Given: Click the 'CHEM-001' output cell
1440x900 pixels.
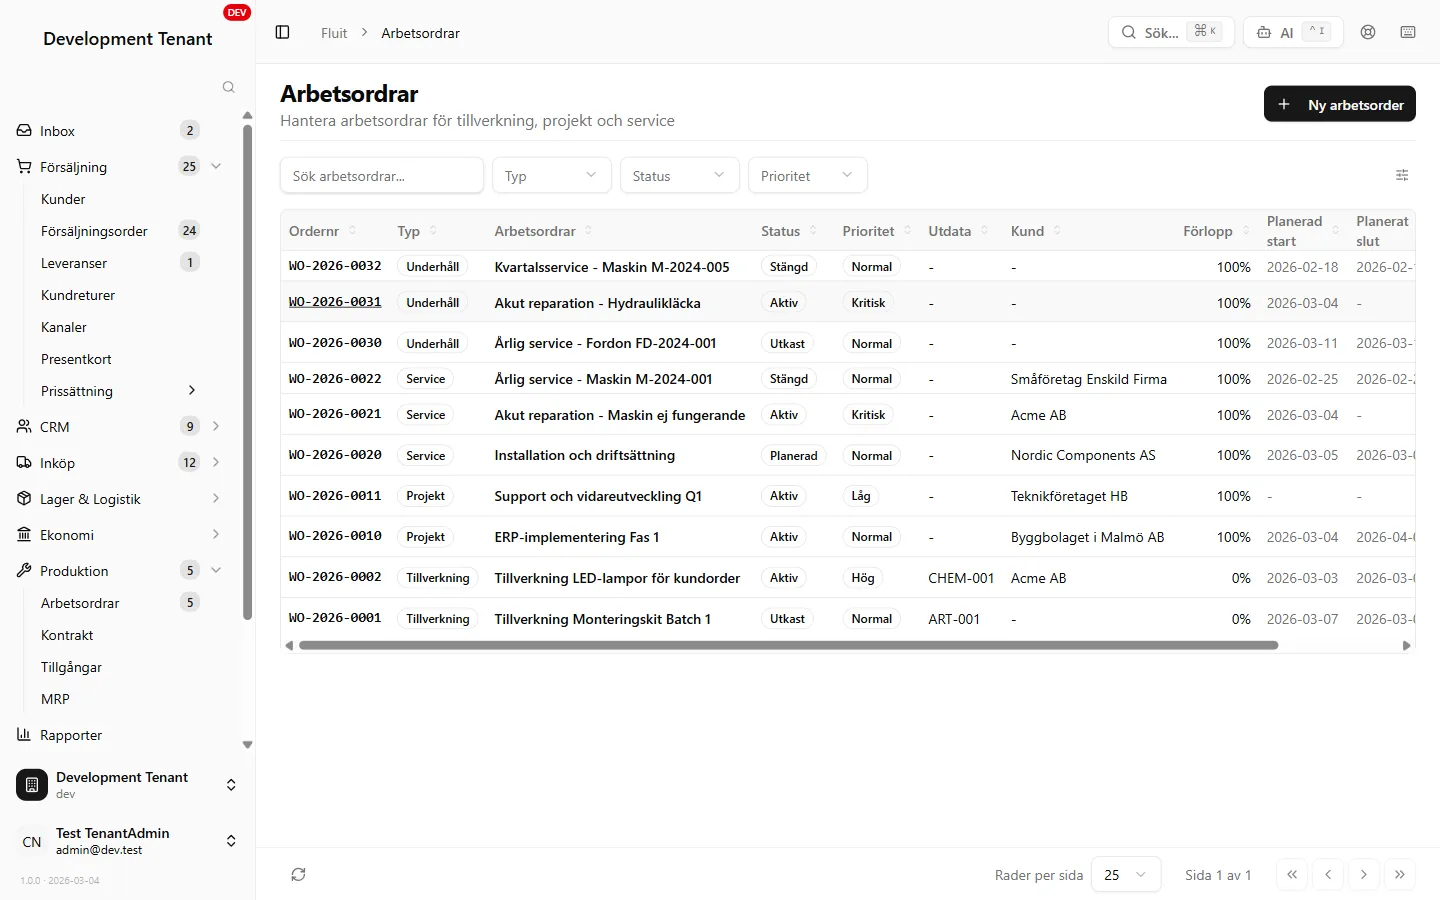Looking at the screenshot, I should pos(961,578).
